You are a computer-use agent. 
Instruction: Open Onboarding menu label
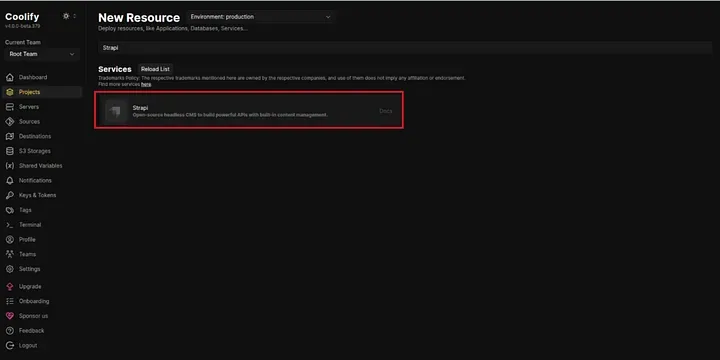(x=34, y=301)
